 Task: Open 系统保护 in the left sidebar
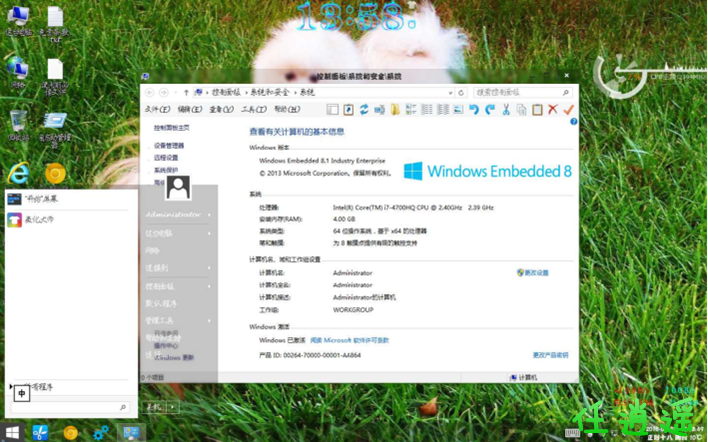(166, 170)
